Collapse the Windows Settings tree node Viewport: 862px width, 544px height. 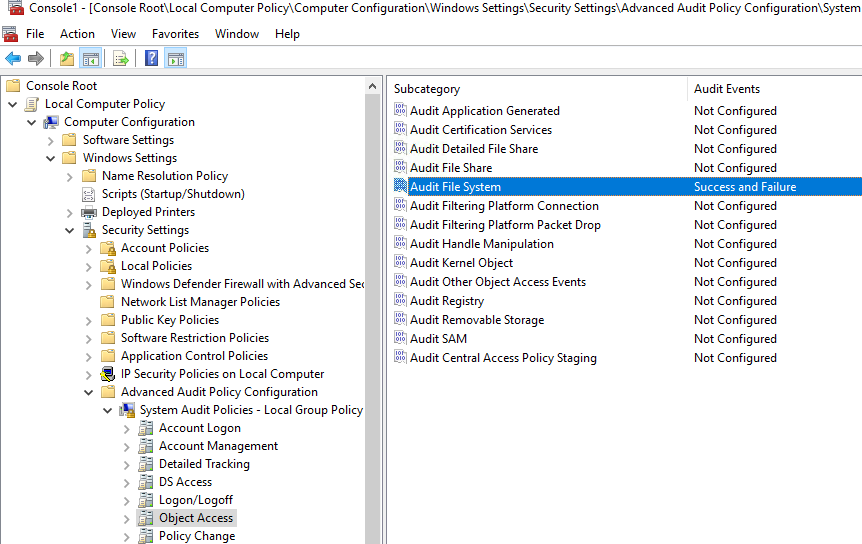point(50,158)
